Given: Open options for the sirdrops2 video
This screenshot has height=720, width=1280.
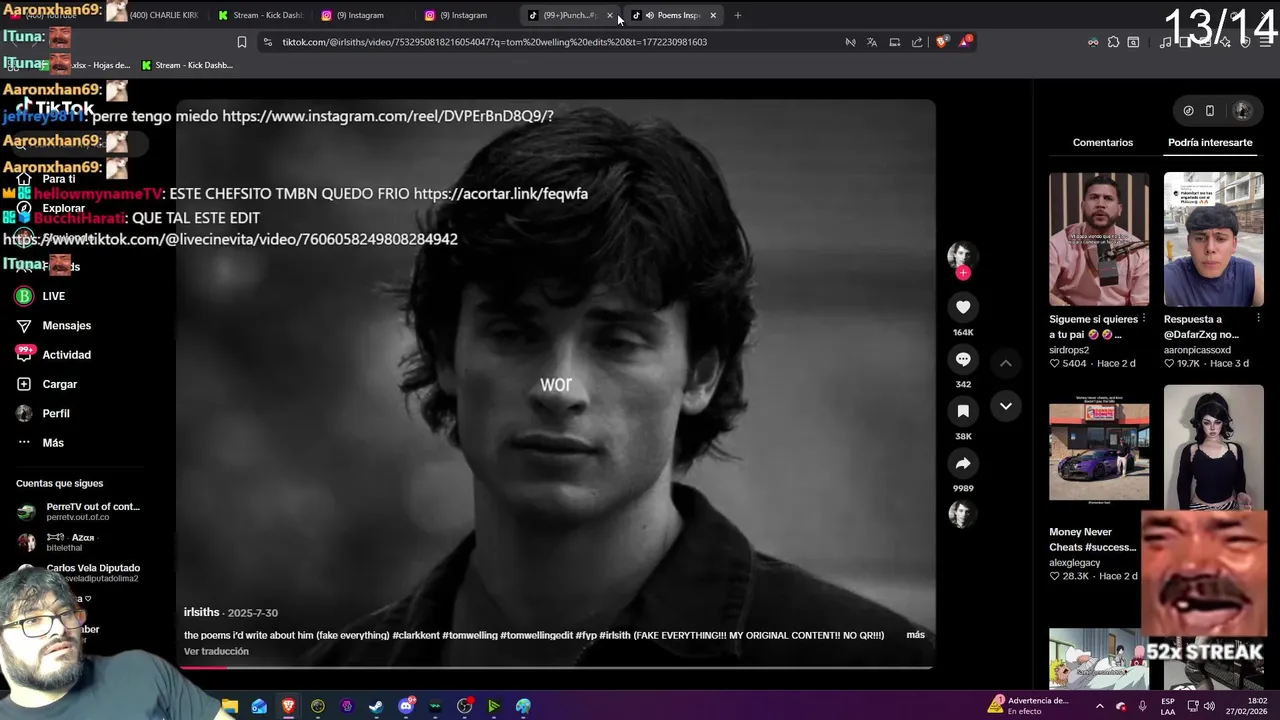Looking at the screenshot, I should tap(1144, 319).
